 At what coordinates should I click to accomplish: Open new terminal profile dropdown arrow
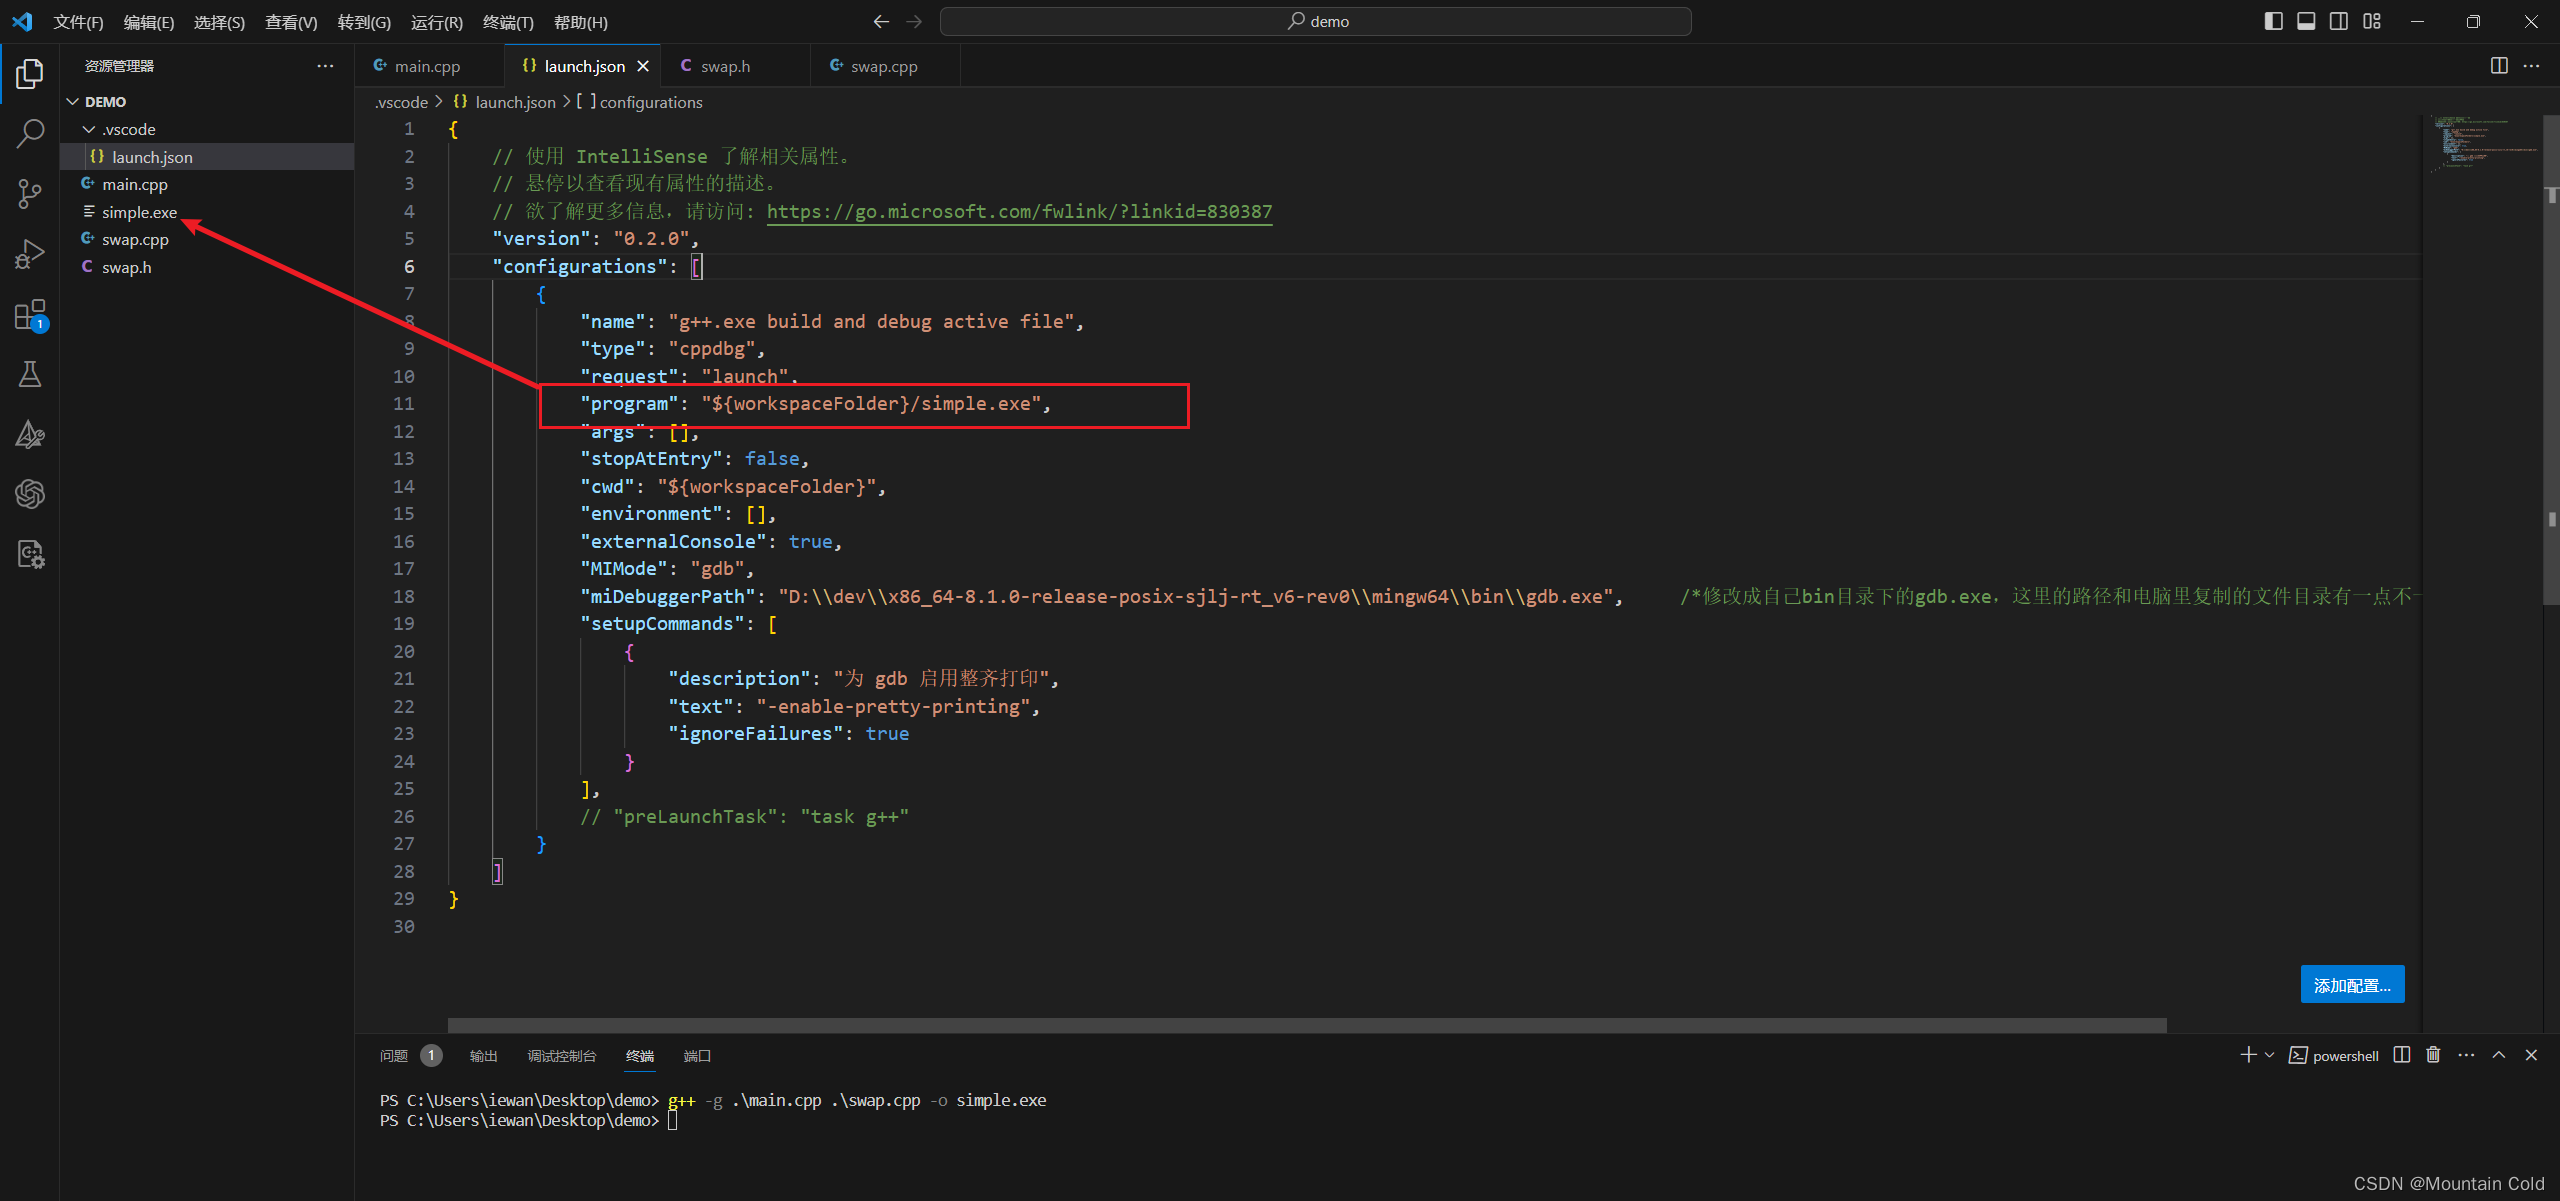pos(2269,1055)
